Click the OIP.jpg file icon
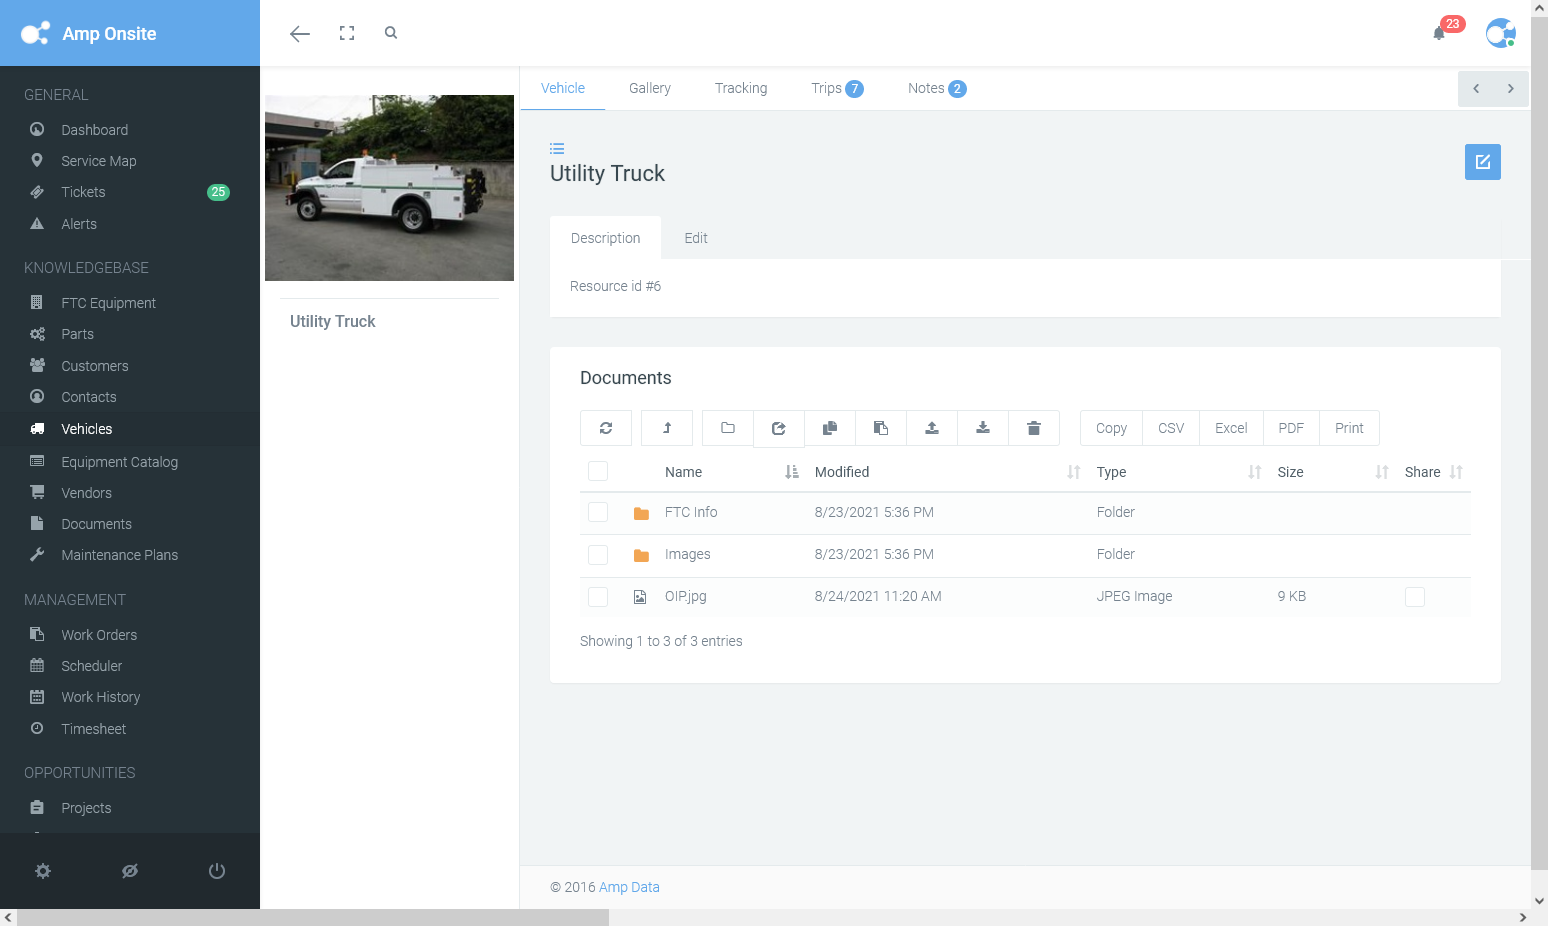1548x926 pixels. (x=640, y=597)
